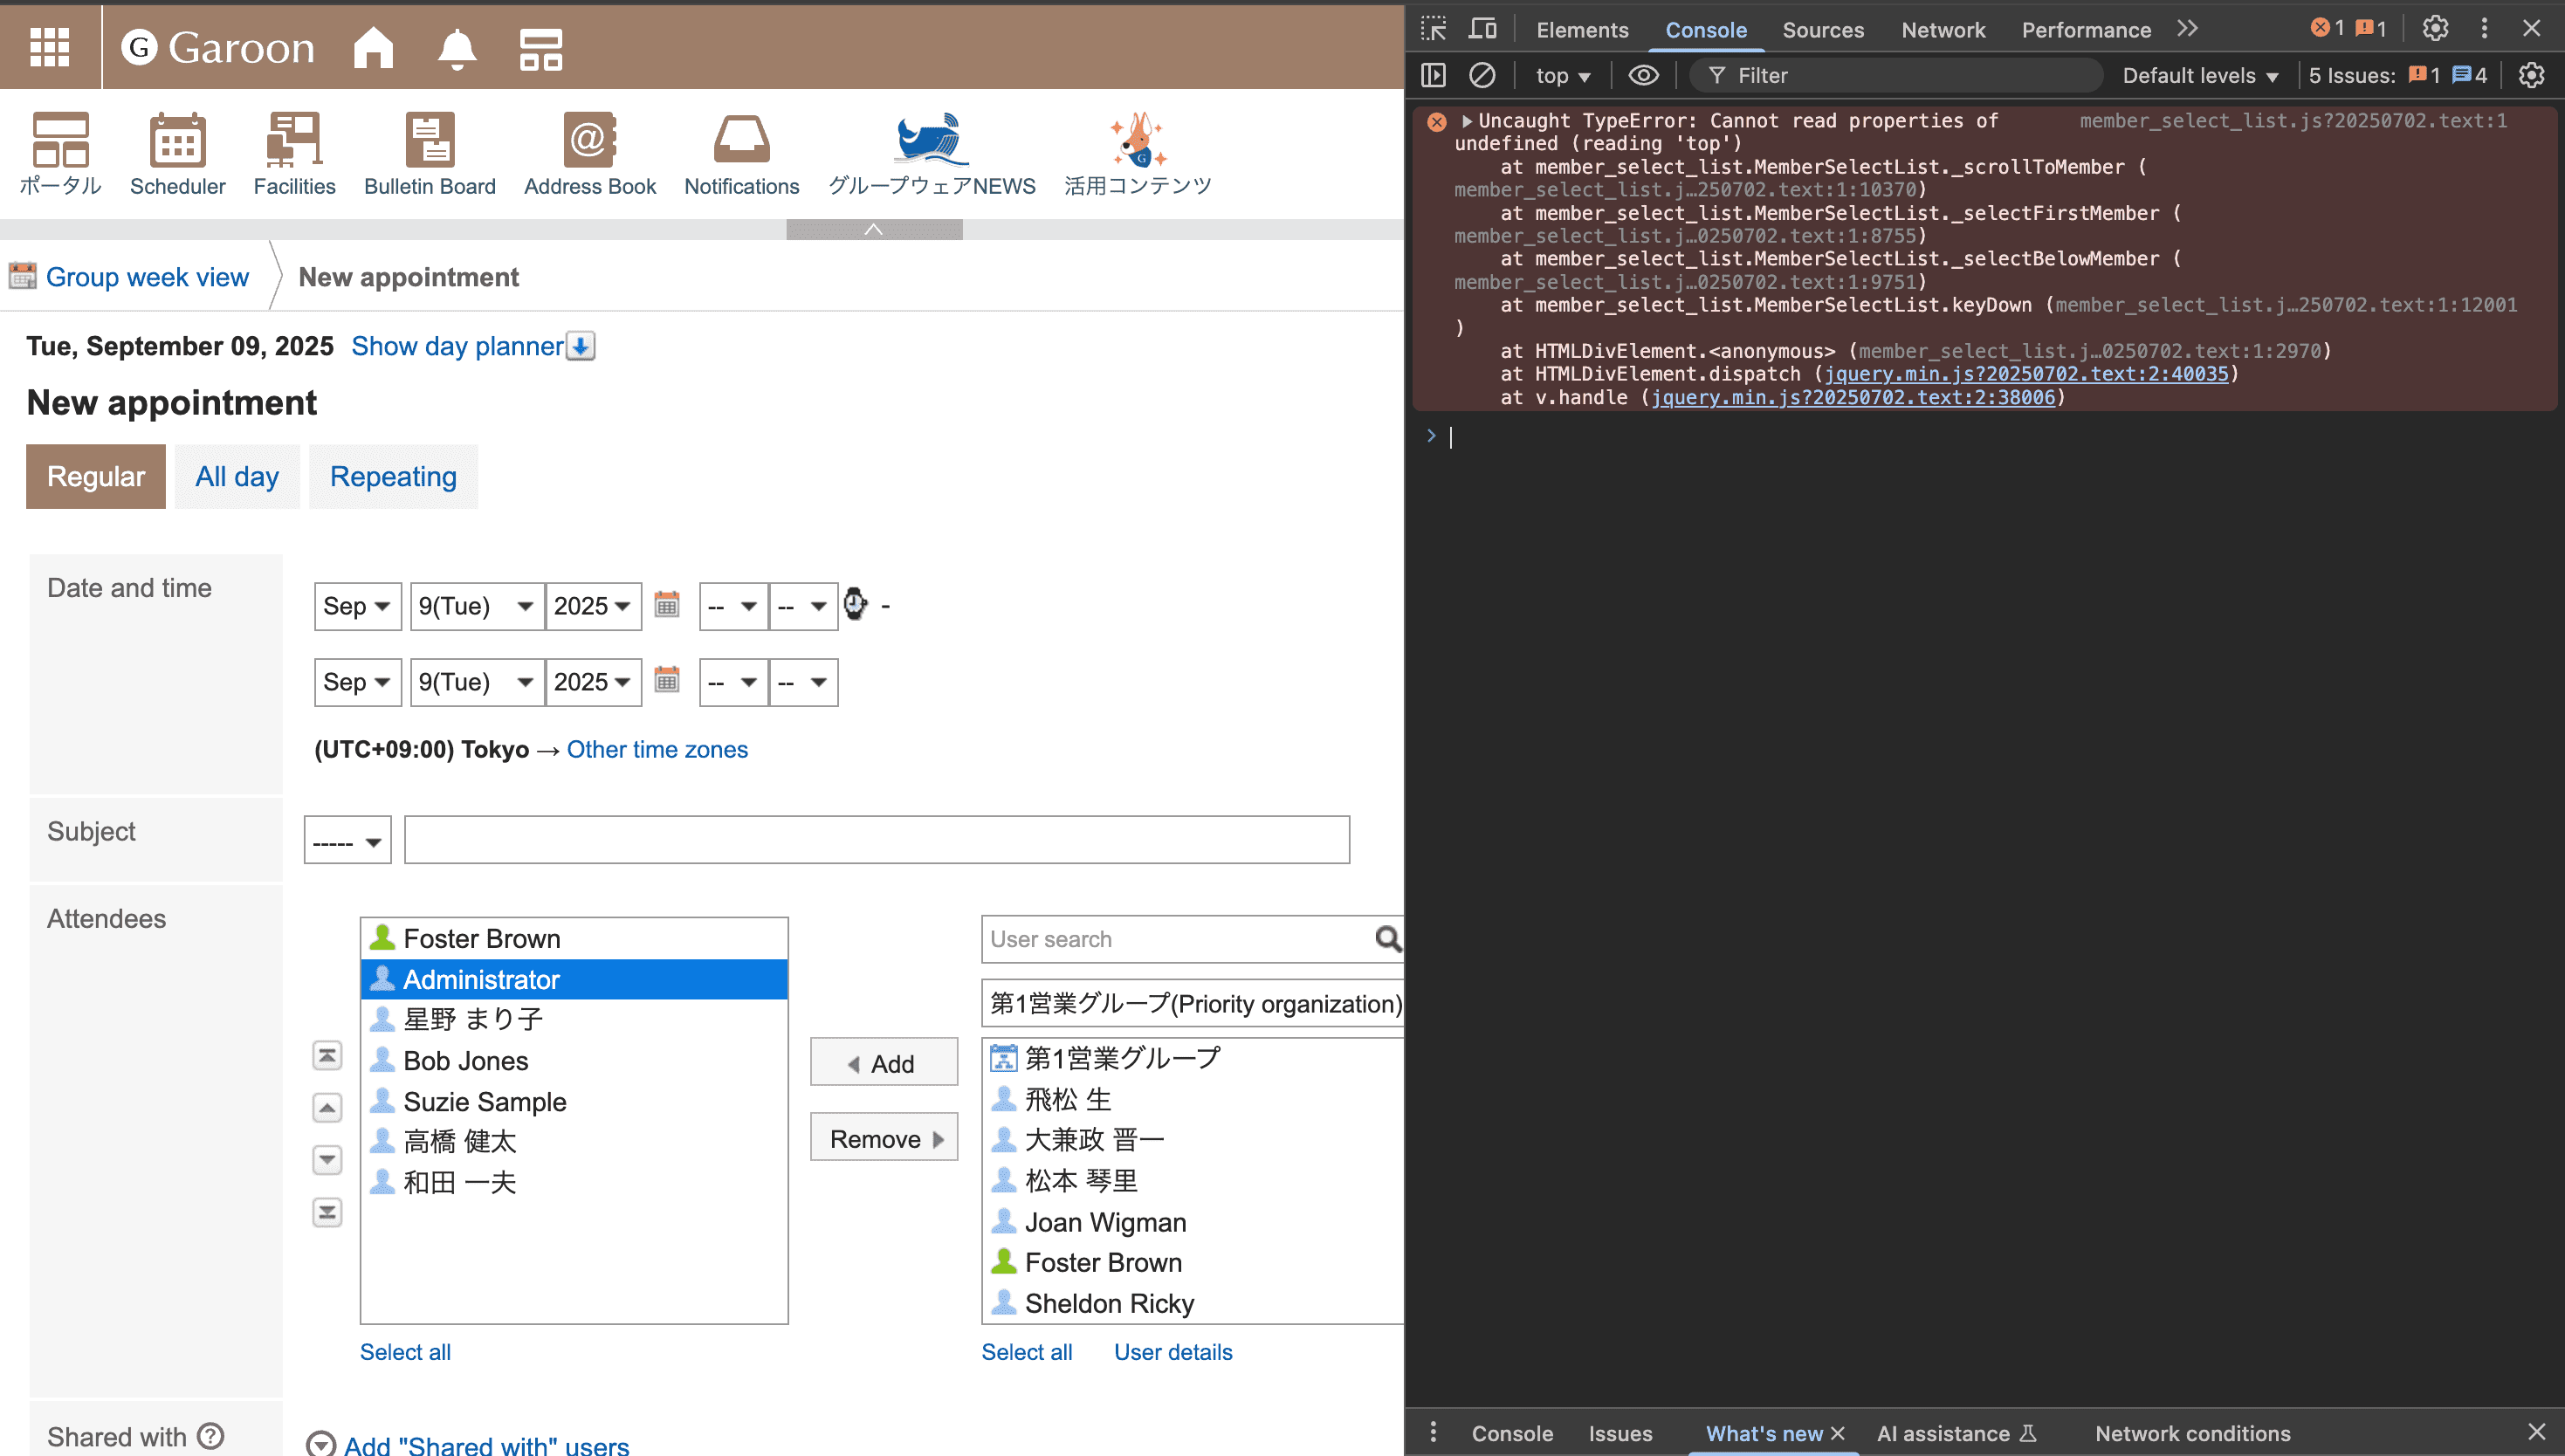Click the user search magnifier icon

[x=1387, y=938]
